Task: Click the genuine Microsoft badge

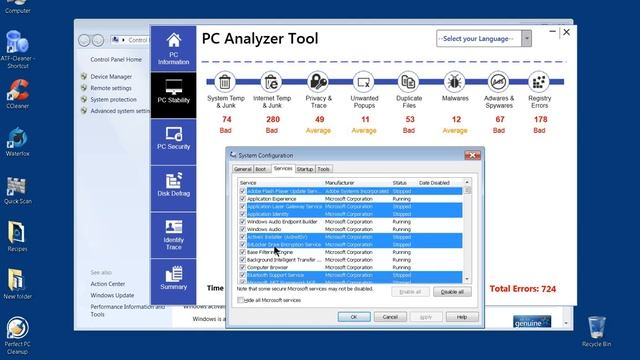Action: (532, 322)
